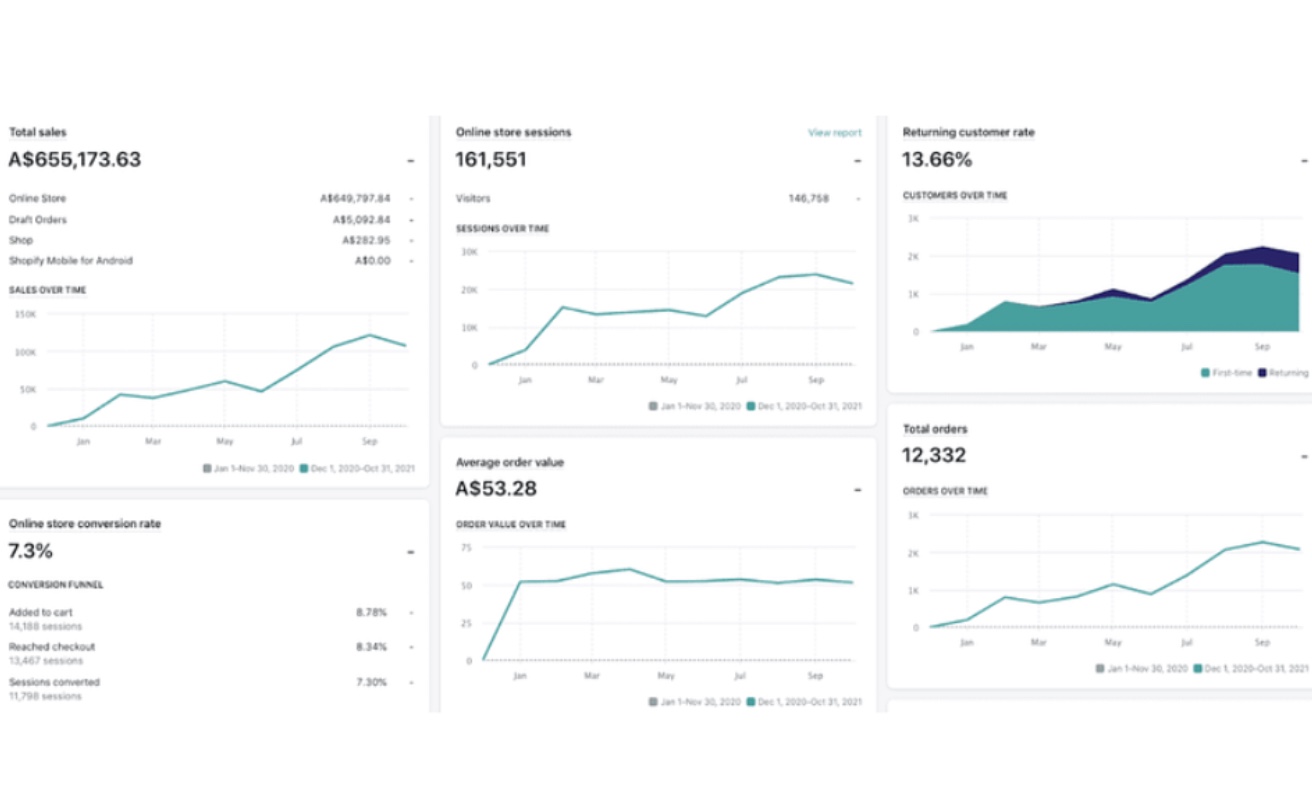
Task: Click gray 2020 legend swatch under order value chart
Action: point(653,702)
